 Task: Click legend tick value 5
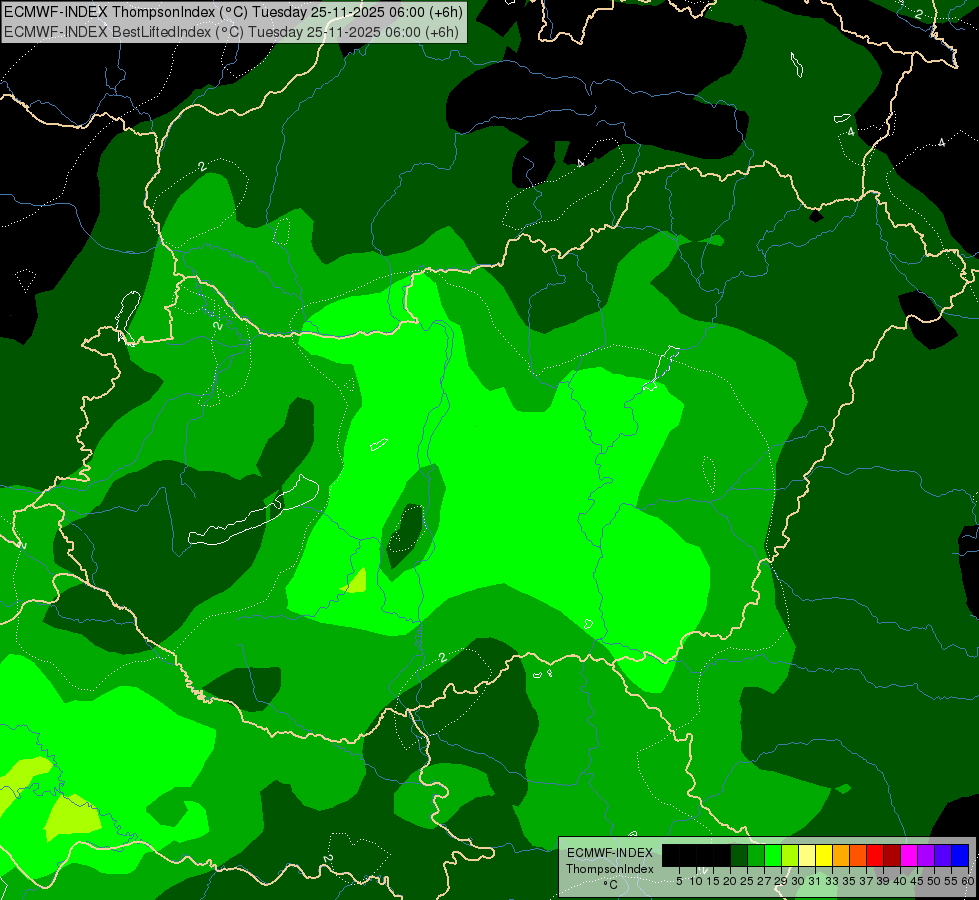[x=679, y=881]
